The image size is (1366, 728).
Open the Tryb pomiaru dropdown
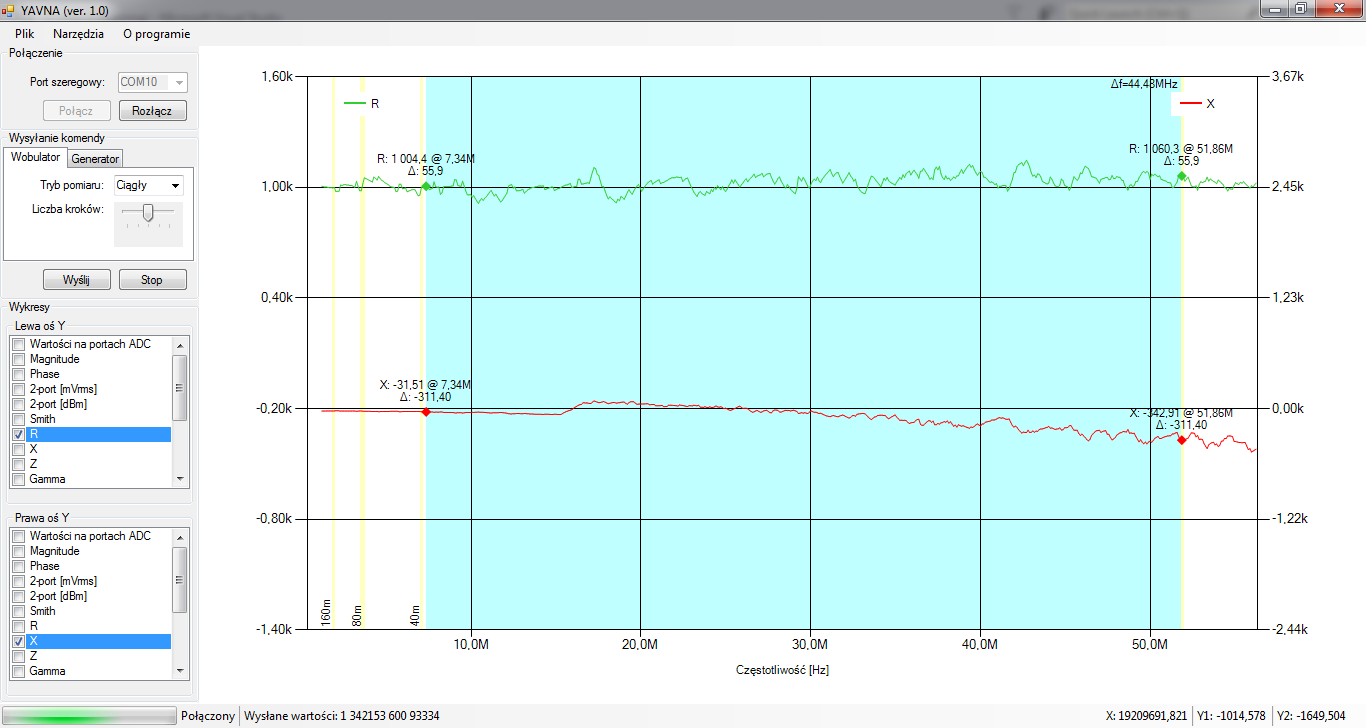(148, 185)
